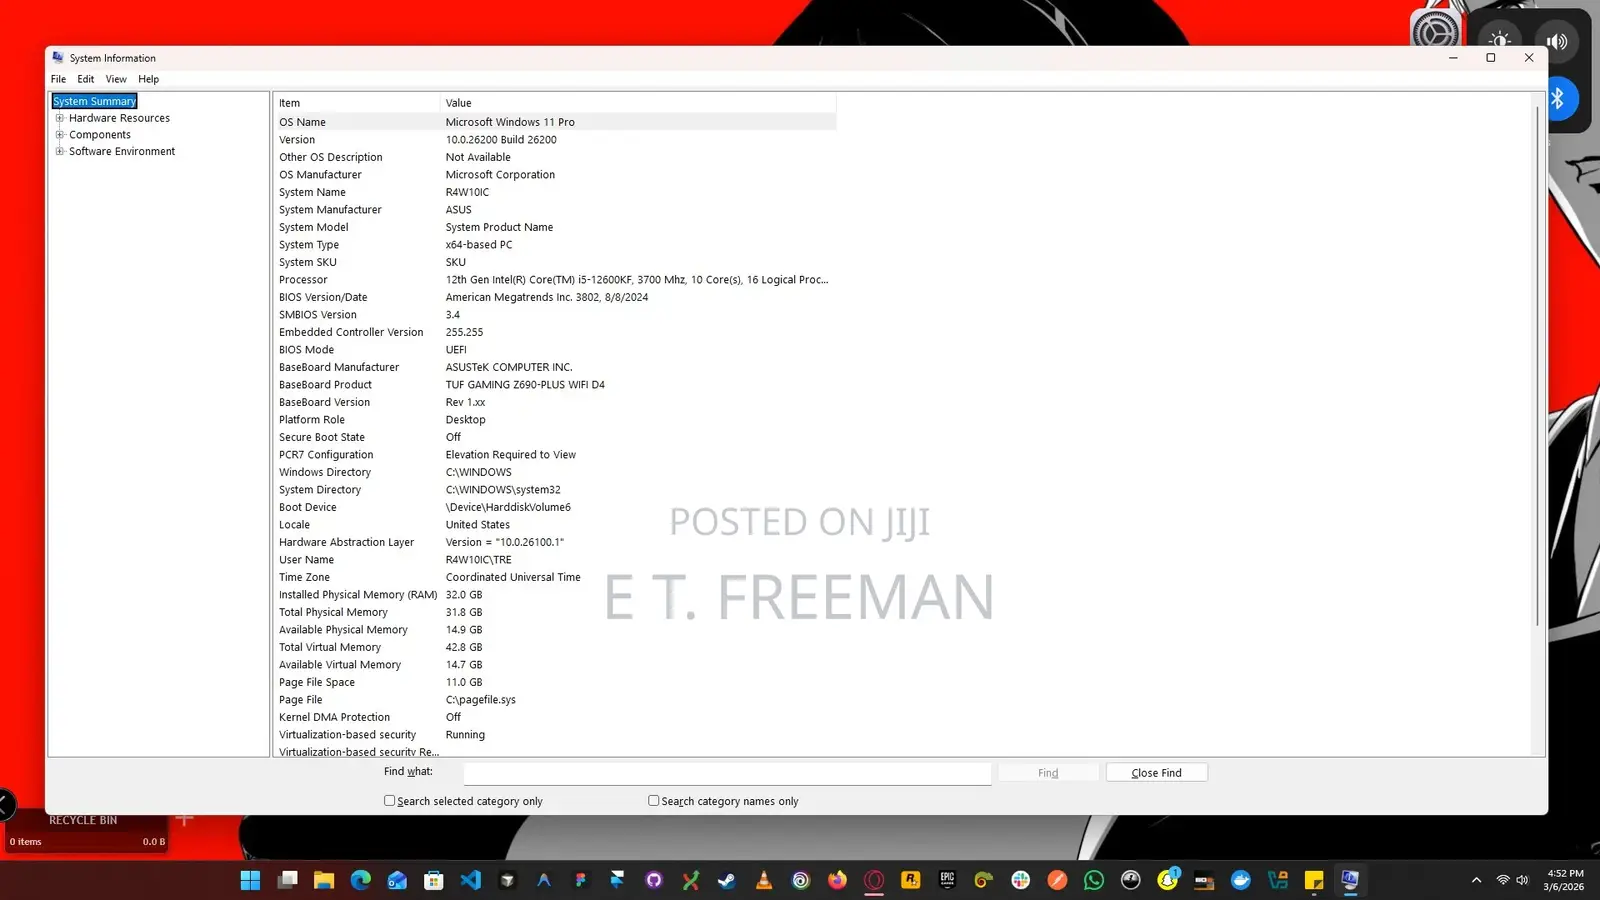Select the Components category label
This screenshot has width=1600, height=900.
point(100,135)
